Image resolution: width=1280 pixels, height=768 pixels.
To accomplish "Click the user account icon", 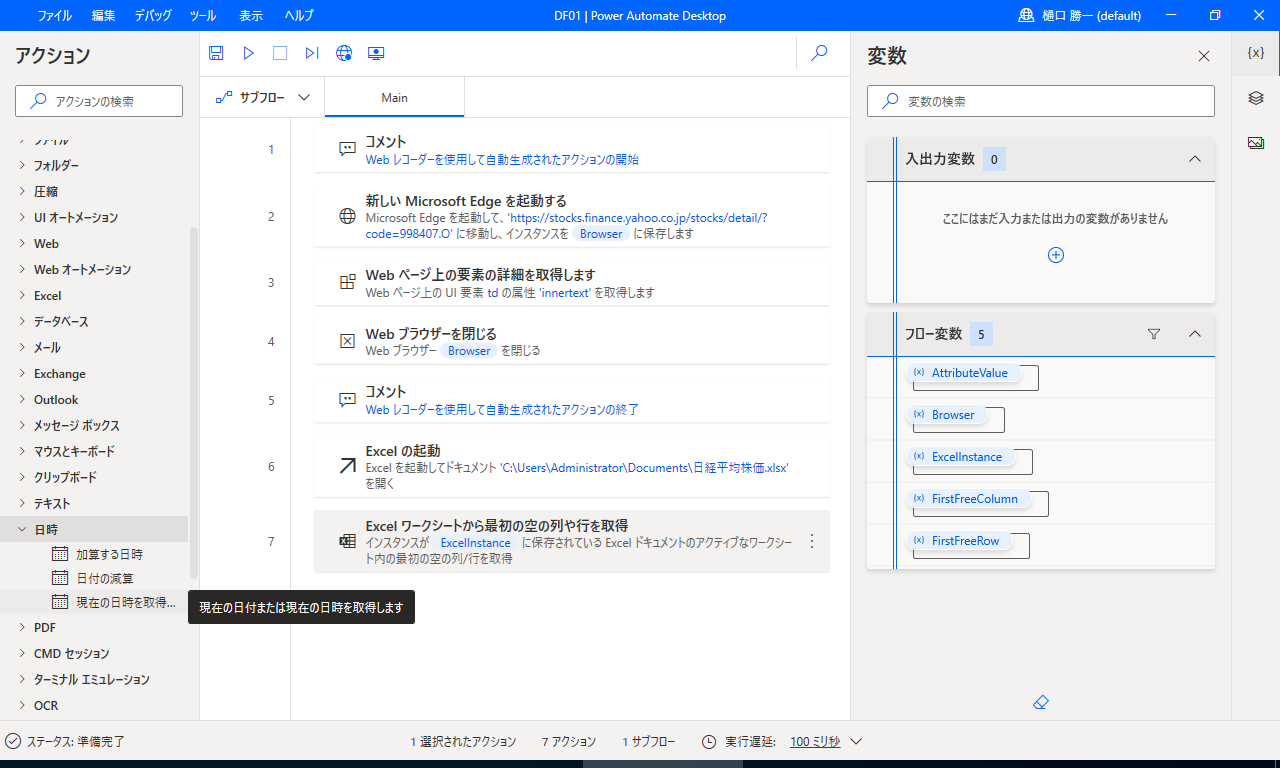I will click(1026, 15).
